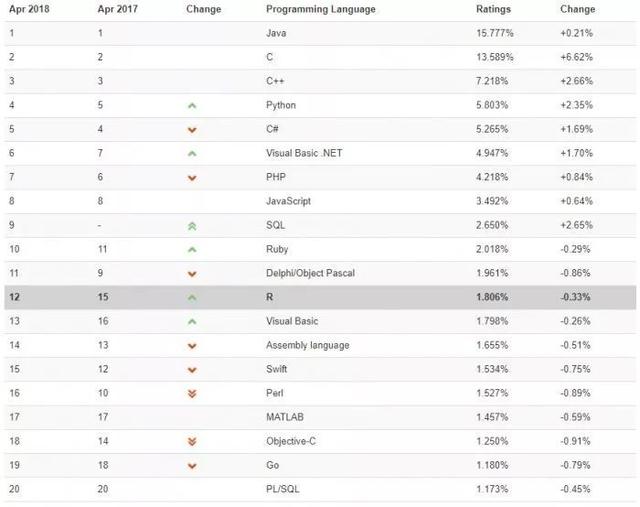Select the Java language name
This screenshot has width=640, height=507.
(x=276, y=33)
